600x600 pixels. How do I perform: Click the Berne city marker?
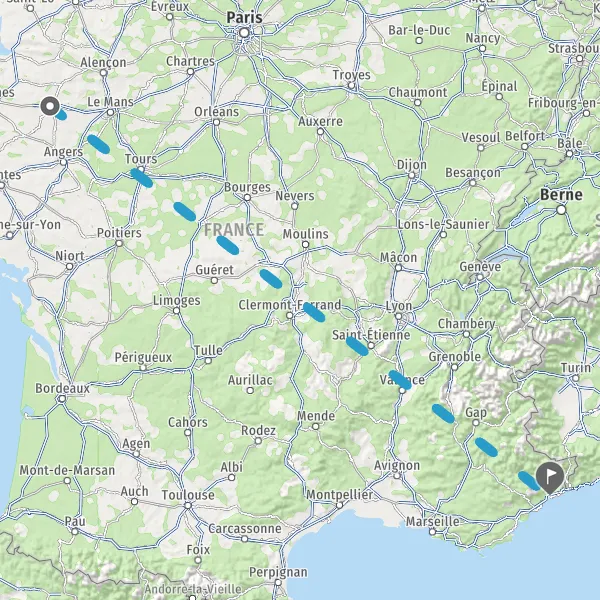(x=561, y=210)
